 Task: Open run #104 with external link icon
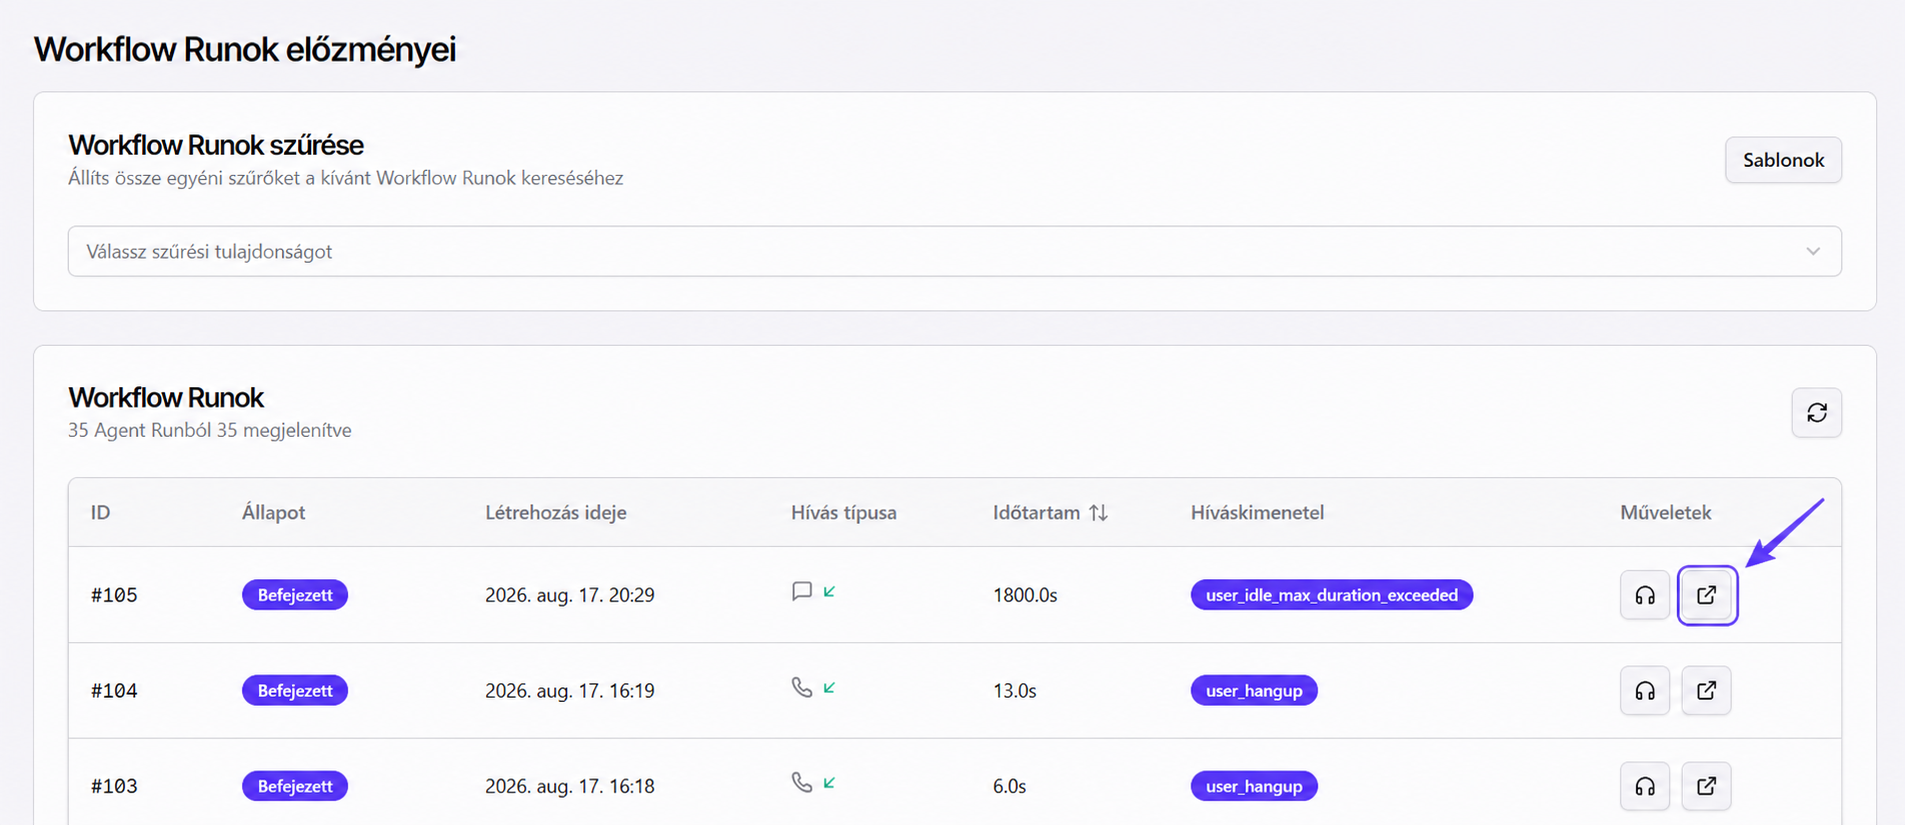coord(1707,691)
